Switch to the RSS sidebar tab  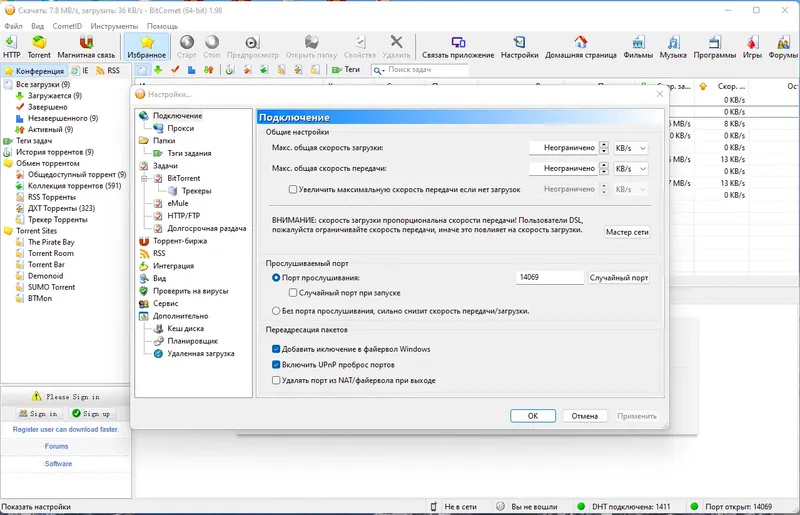click(x=108, y=70)
